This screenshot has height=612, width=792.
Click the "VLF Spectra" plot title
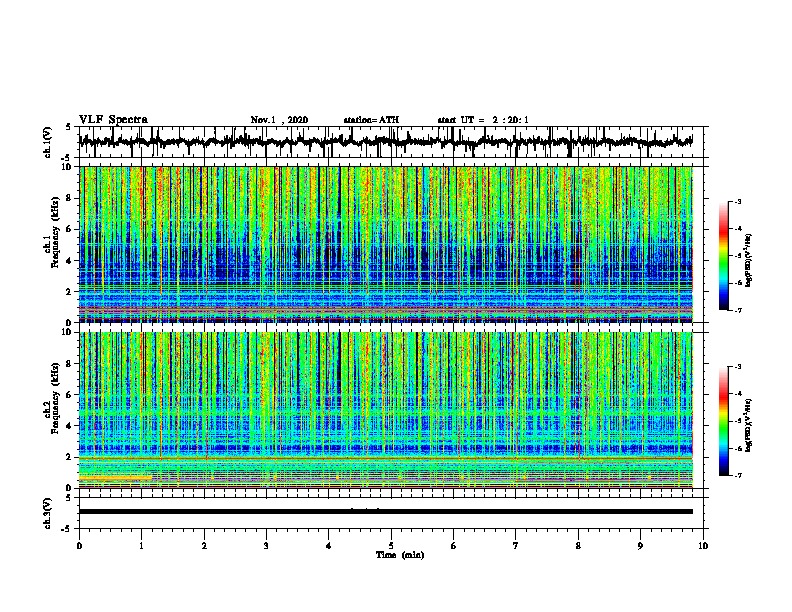[x=113, y=120]
